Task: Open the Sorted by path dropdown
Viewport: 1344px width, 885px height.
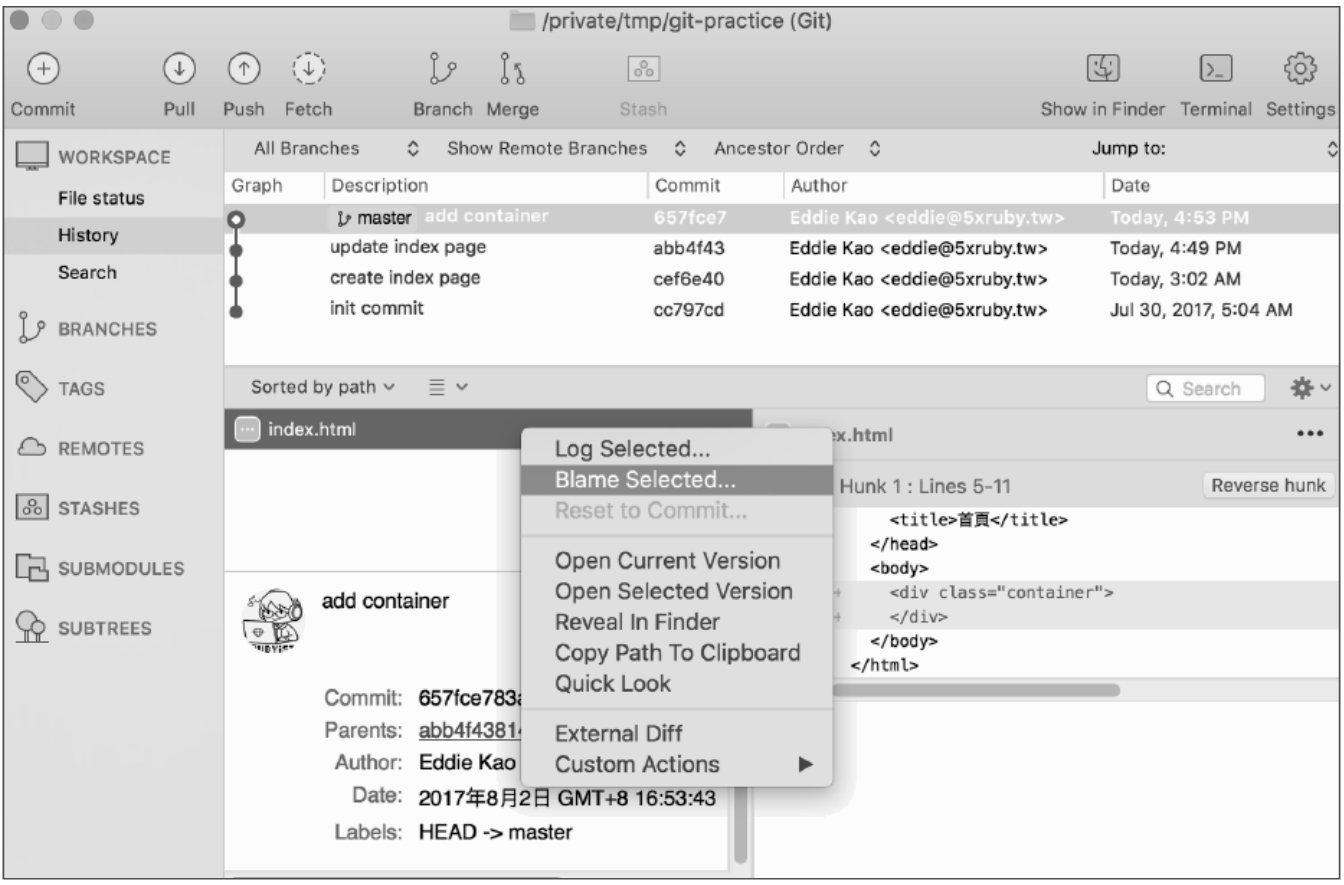Action: pyautogui.click(x=322, y=387)
